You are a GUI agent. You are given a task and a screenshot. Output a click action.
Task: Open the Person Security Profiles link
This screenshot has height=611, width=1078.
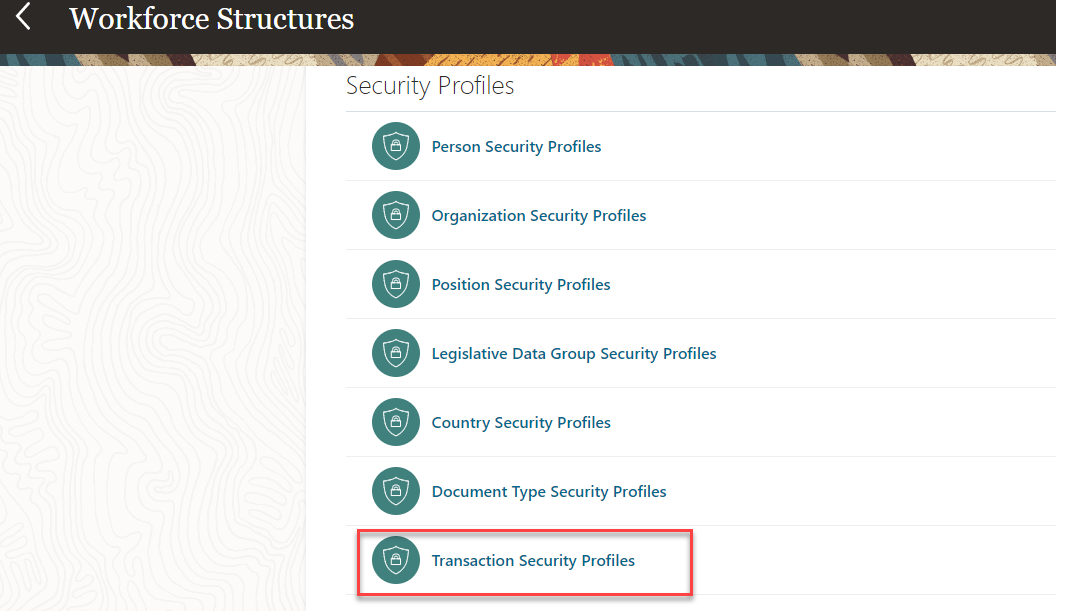[x=516, y=147]
